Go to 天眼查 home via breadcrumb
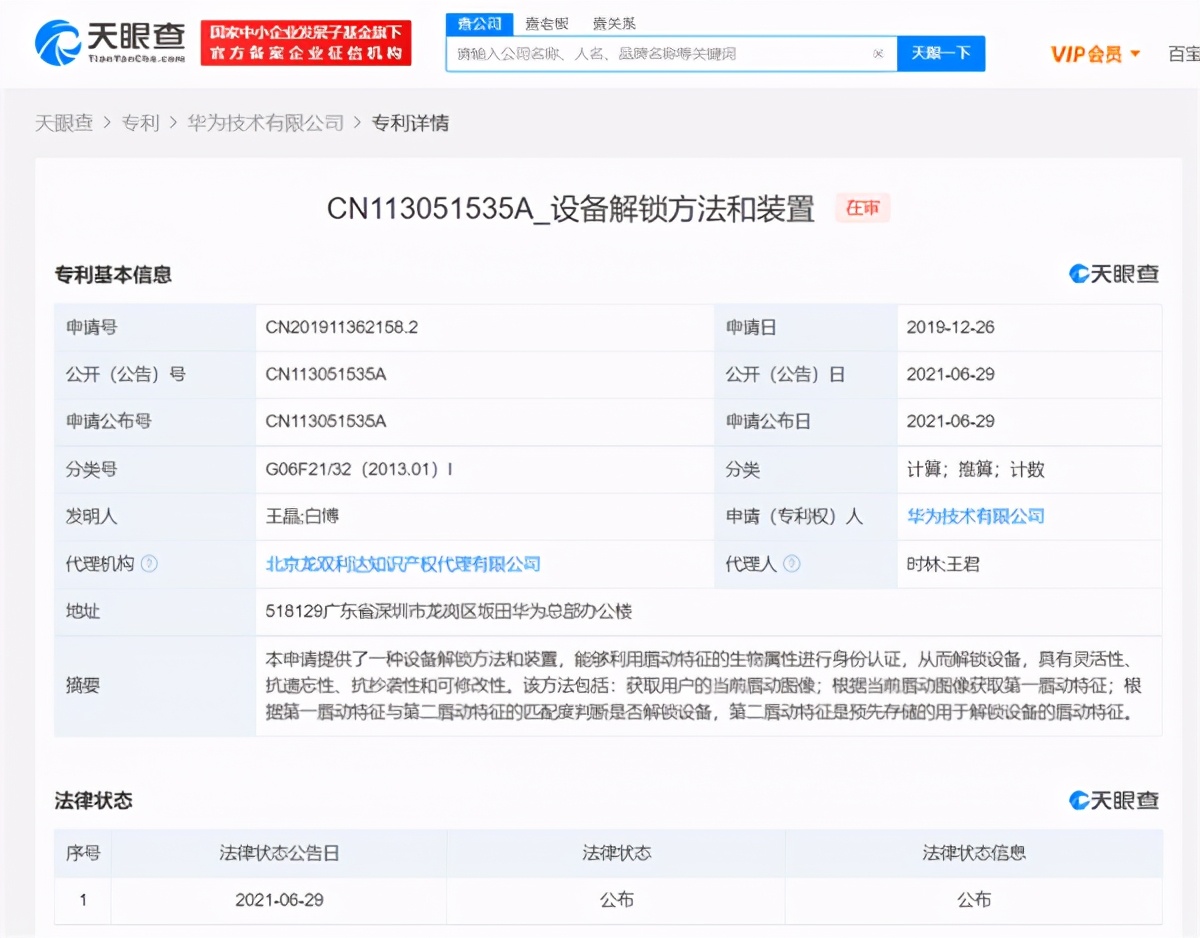 [65, 123]
